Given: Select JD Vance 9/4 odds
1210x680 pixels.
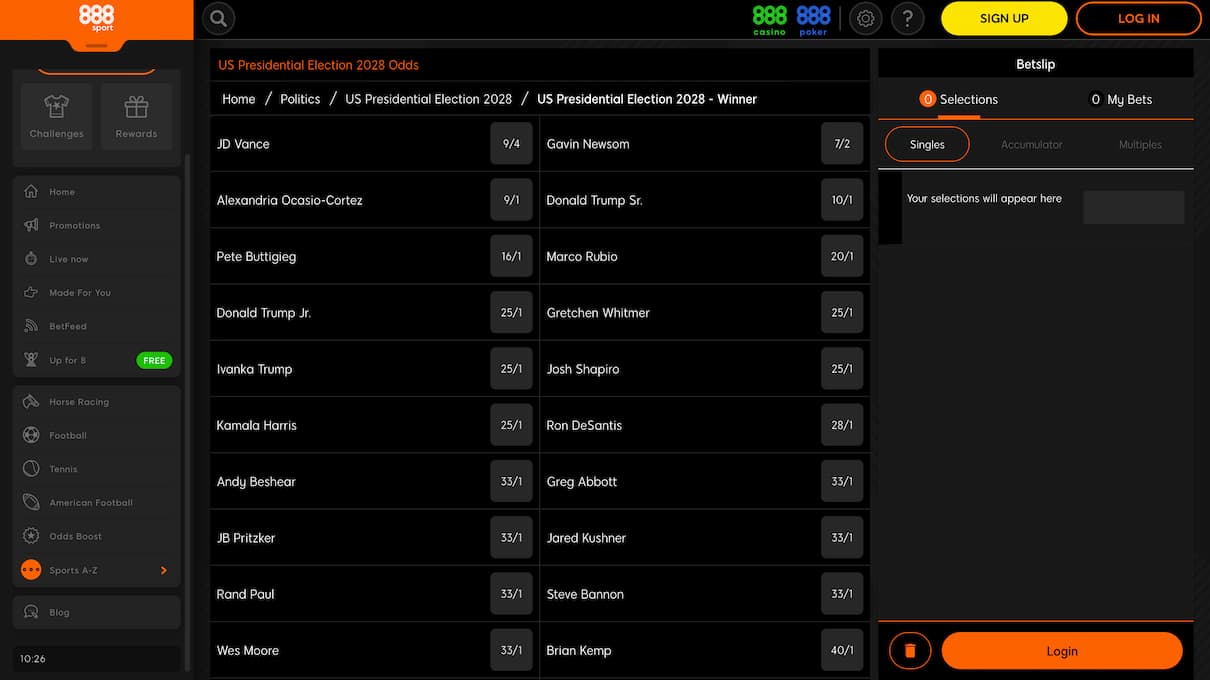Looking at the screenshot, I should (511, 143).
